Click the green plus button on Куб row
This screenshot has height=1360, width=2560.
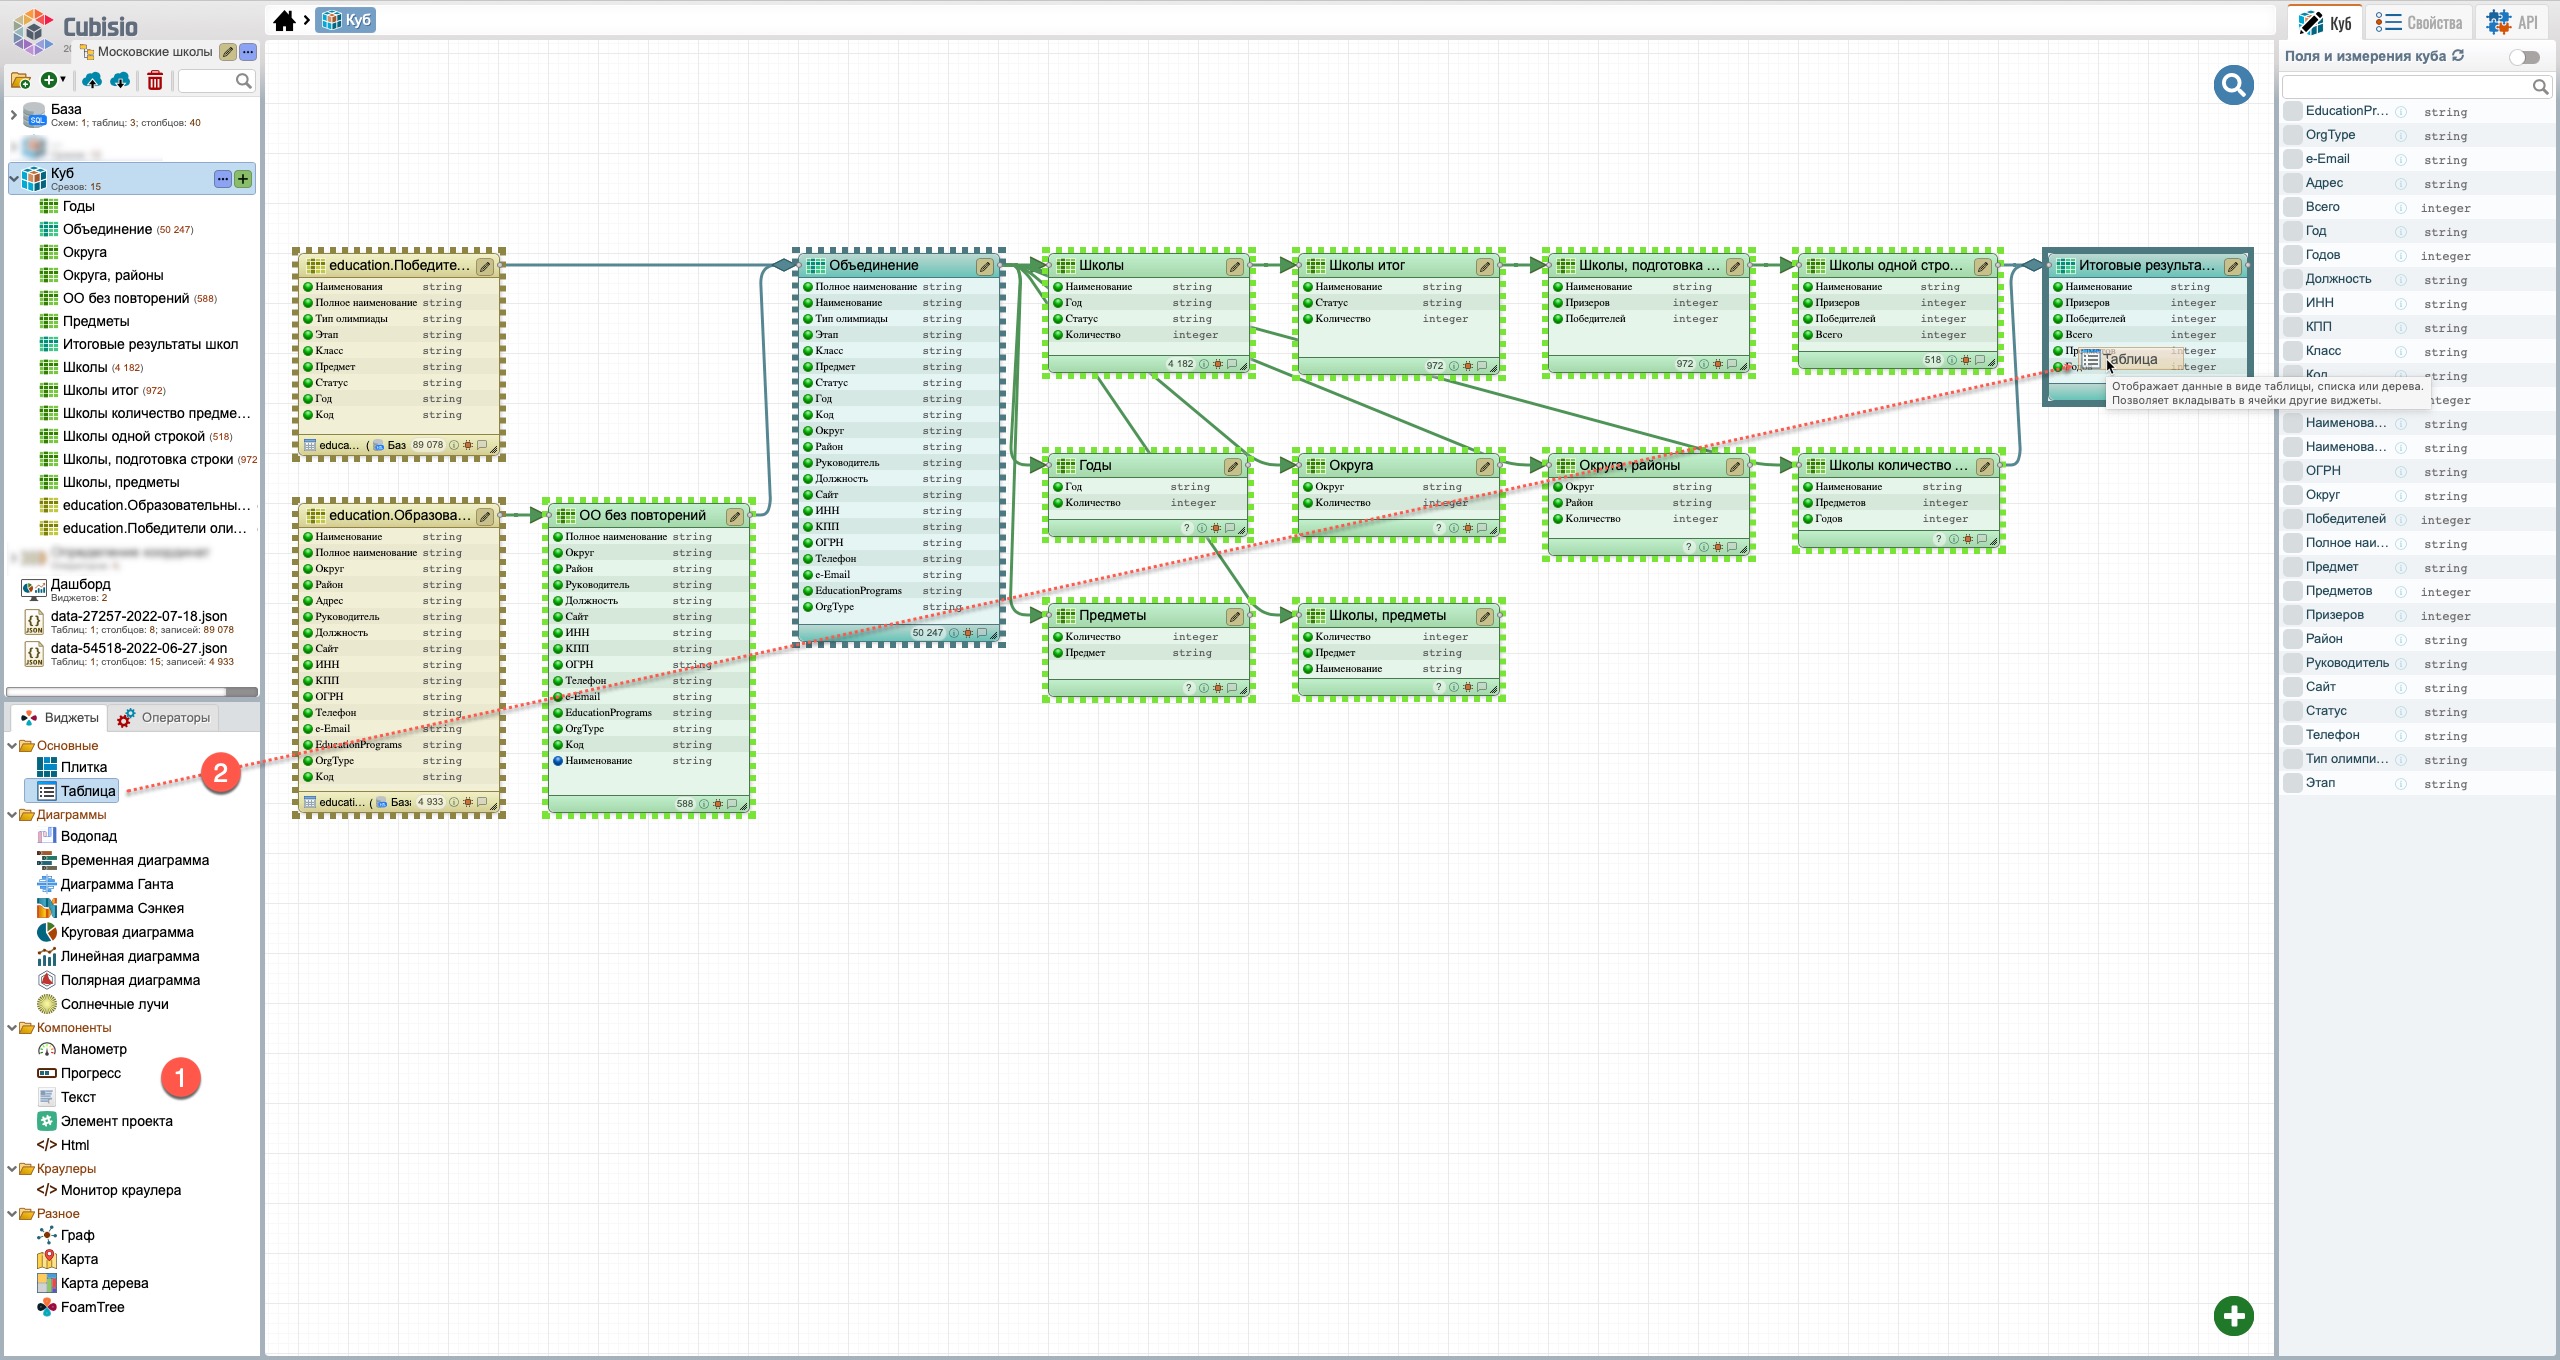point(243,179)
